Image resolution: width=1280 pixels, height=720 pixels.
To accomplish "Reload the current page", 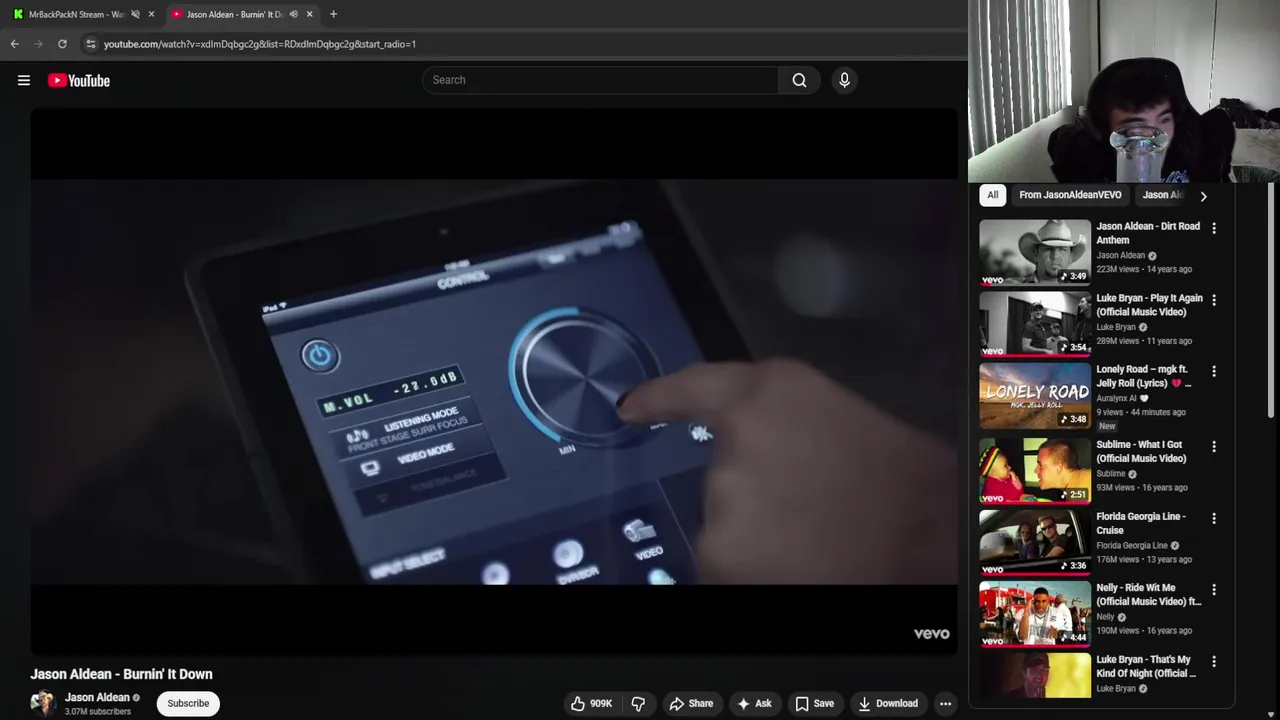I will pyautogui.click(x=62, y=44).
